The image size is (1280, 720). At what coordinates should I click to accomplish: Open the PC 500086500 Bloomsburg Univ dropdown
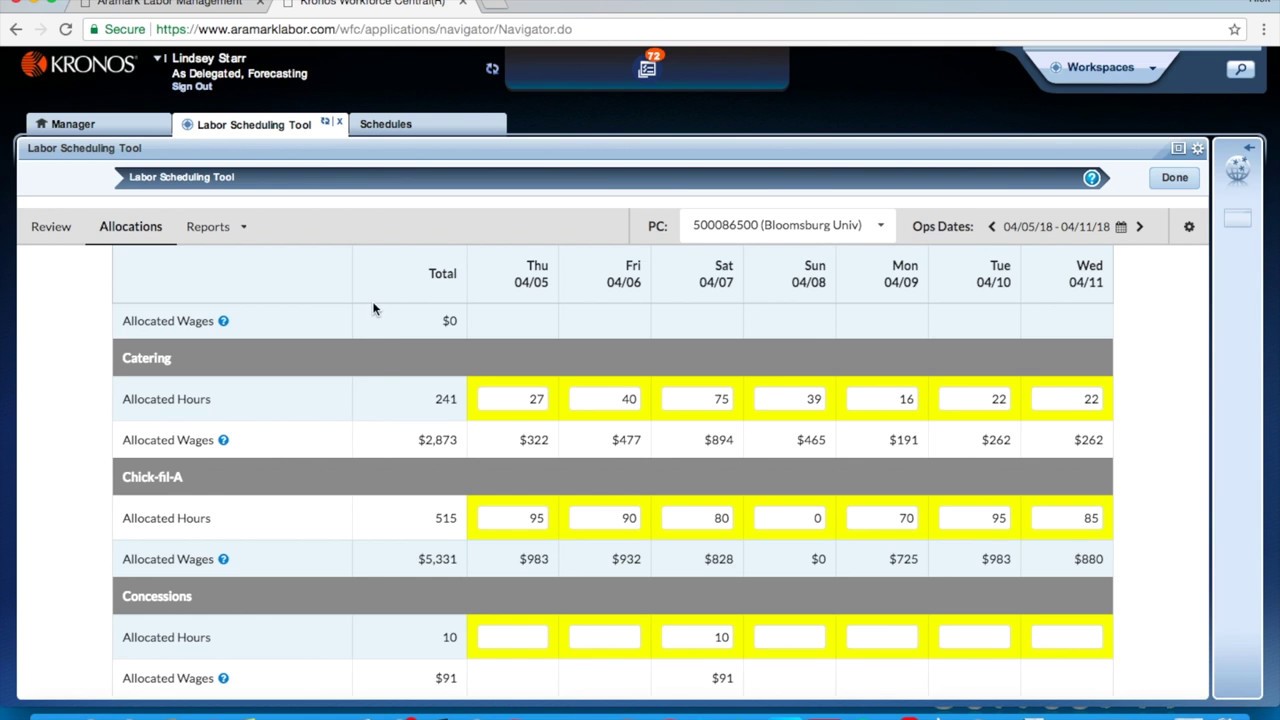[x=787, y=226]
